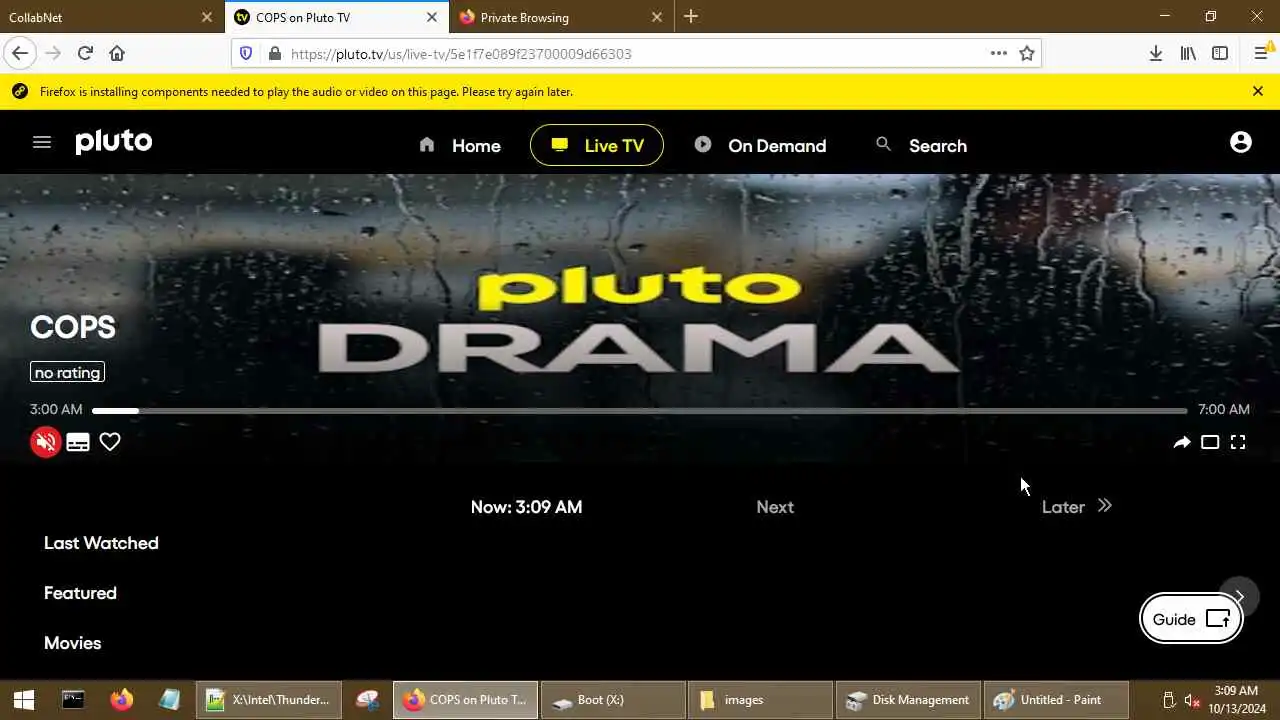Open the On Demand section
The height and width of the screenshot is (720, 1280).
(x=760, y=145)
